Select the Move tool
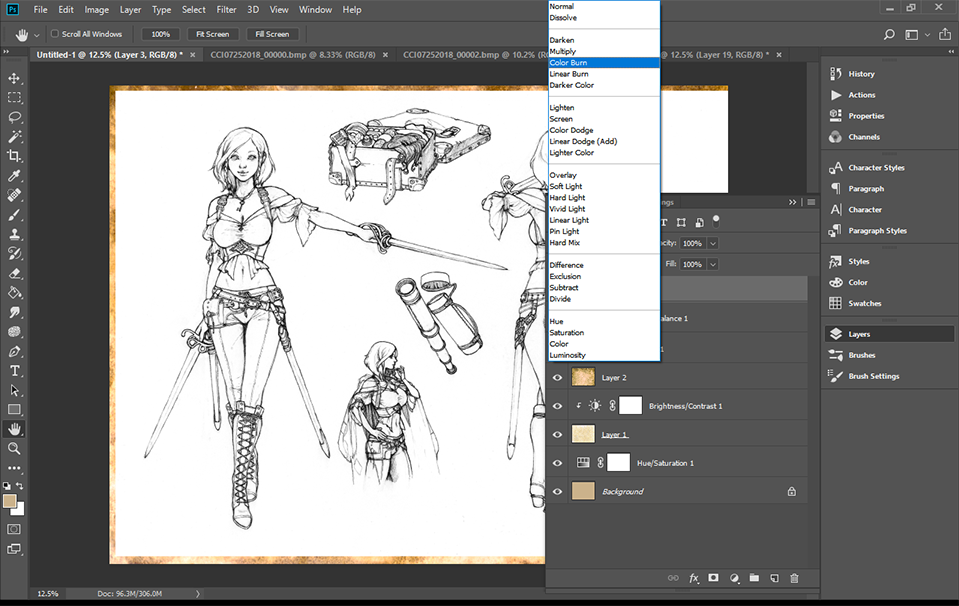 [x=14, y=78]
